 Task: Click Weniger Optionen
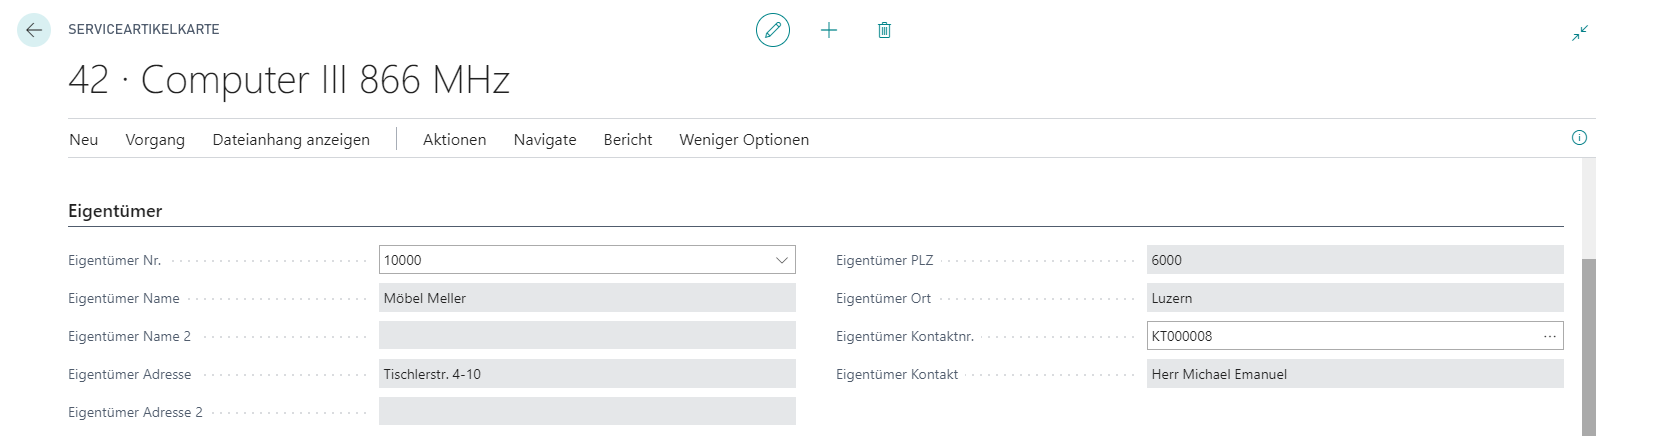tap(744, 140)
